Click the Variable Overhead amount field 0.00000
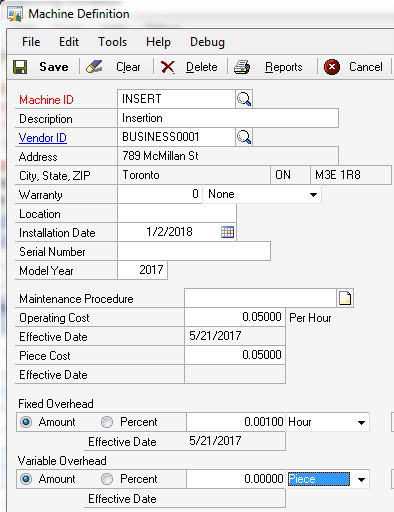The height and width of the screenshot is (512, 394). click(x=236, y=479)
